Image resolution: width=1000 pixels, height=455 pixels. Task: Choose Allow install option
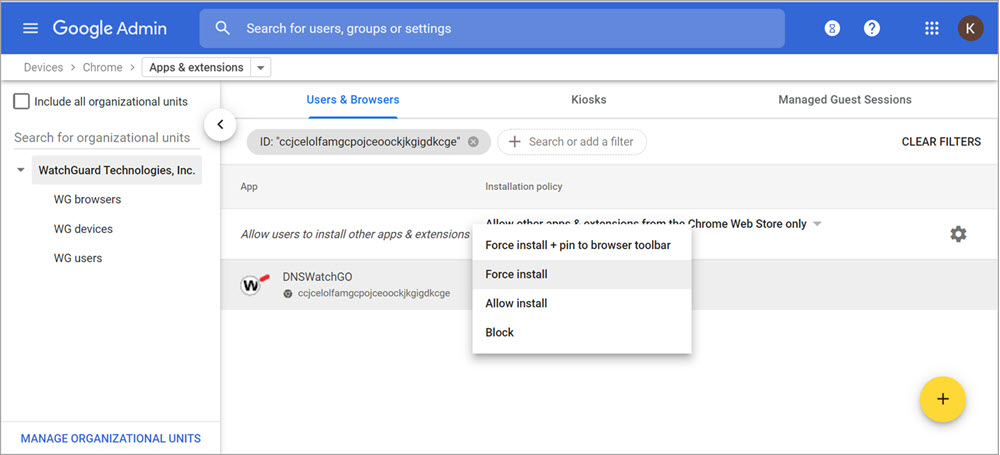point(582,303)
